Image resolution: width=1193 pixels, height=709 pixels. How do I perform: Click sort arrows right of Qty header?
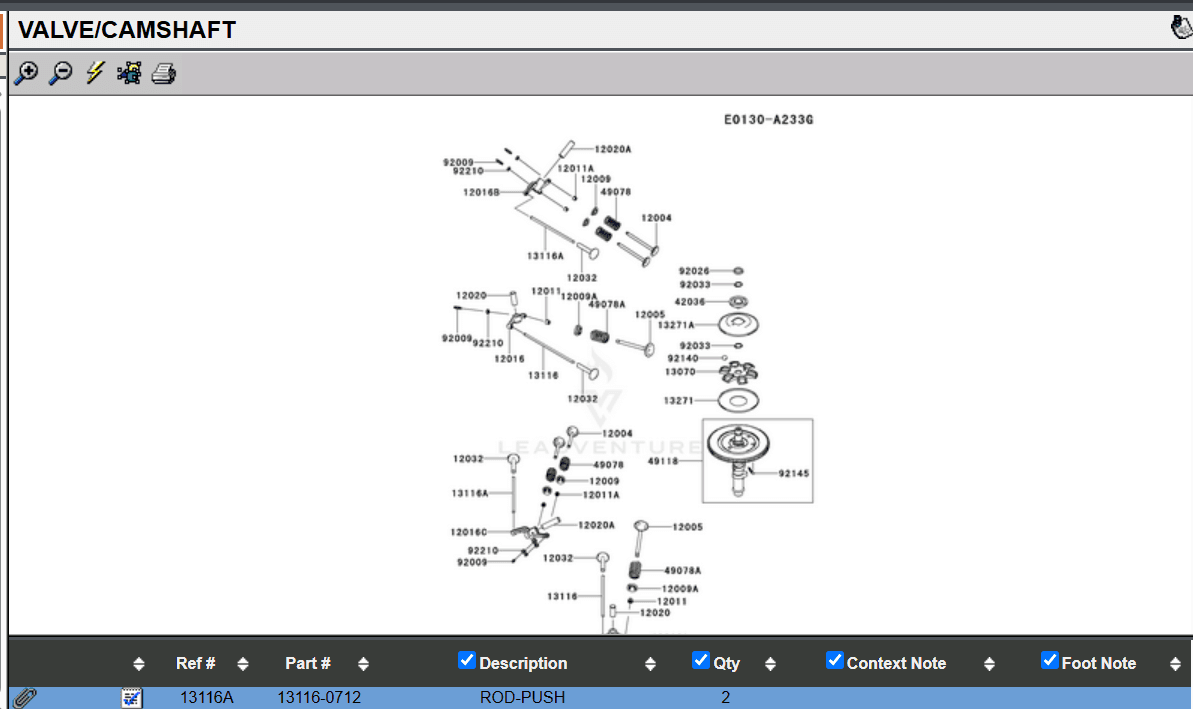[x=770, y=664]
